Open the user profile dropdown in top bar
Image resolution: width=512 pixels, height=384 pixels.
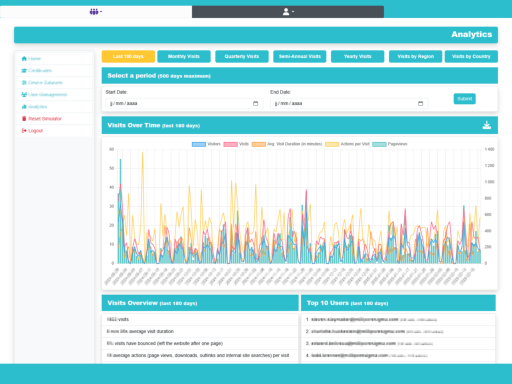(288, 12)
